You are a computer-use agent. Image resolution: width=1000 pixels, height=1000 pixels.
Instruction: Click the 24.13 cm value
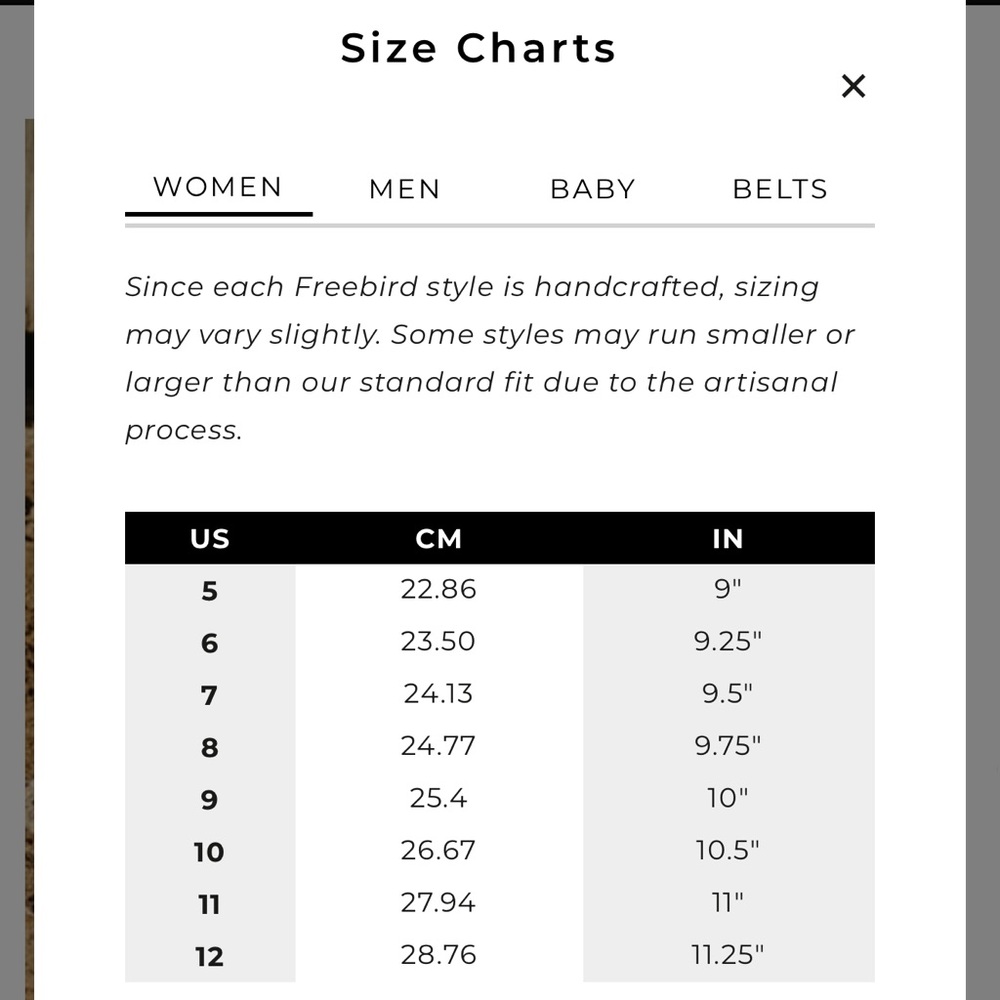point(438,694)
